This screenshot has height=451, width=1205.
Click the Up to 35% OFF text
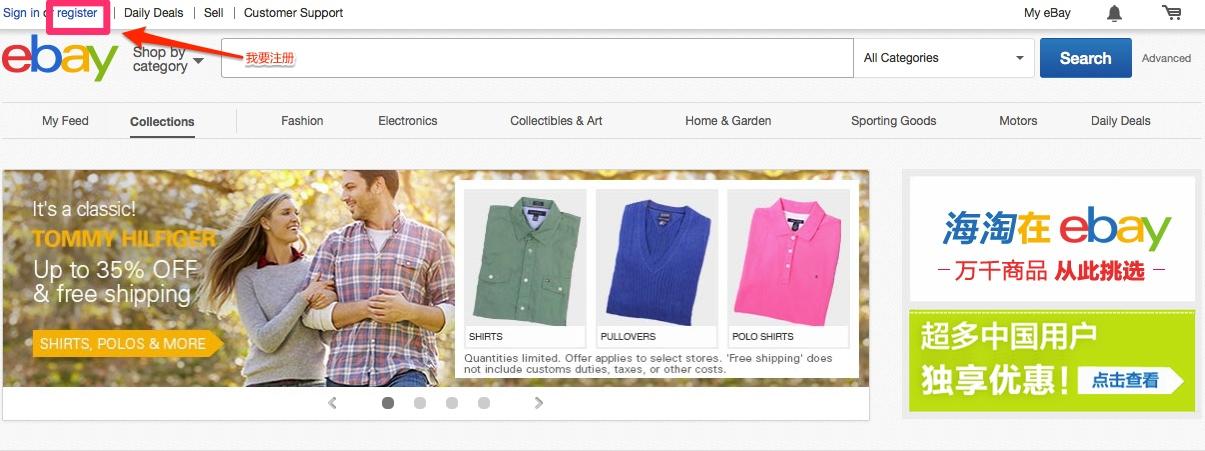click(x=115, y=270)
